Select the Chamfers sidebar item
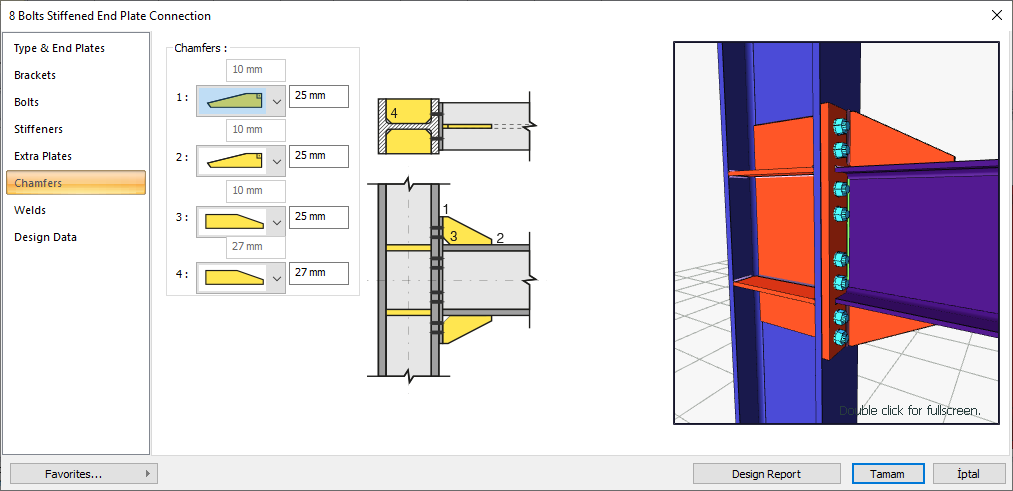Screen dimensions: 1013x491 point(76,183)
